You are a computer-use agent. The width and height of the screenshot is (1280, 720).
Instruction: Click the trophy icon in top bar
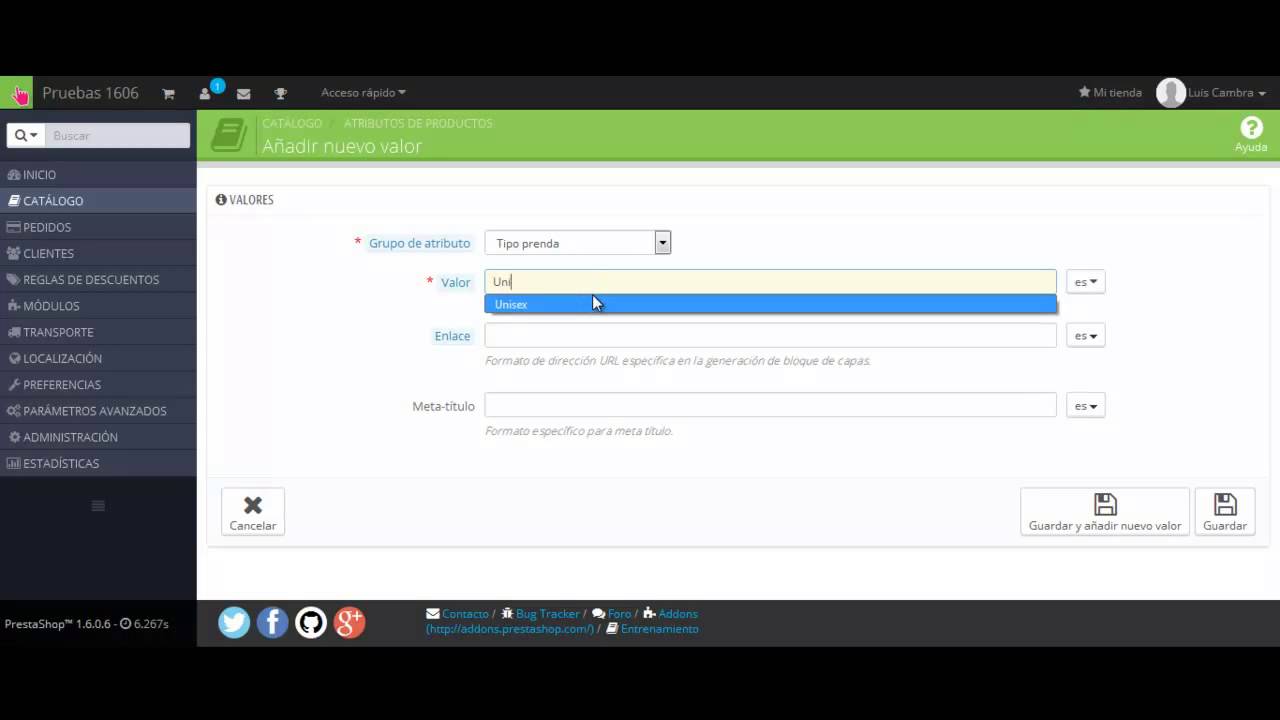click(x=280, y=94)
